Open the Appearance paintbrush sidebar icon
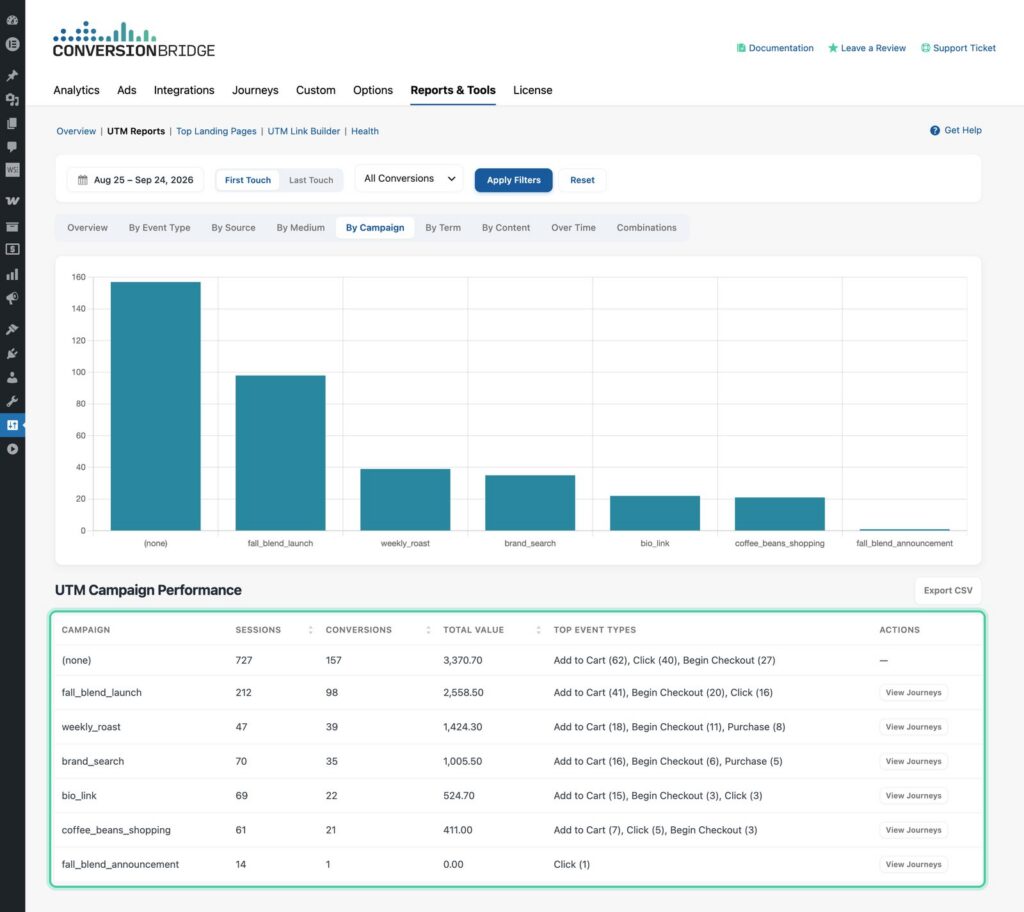This screenshot has width=1024, height=912. (x=12, y=329)
